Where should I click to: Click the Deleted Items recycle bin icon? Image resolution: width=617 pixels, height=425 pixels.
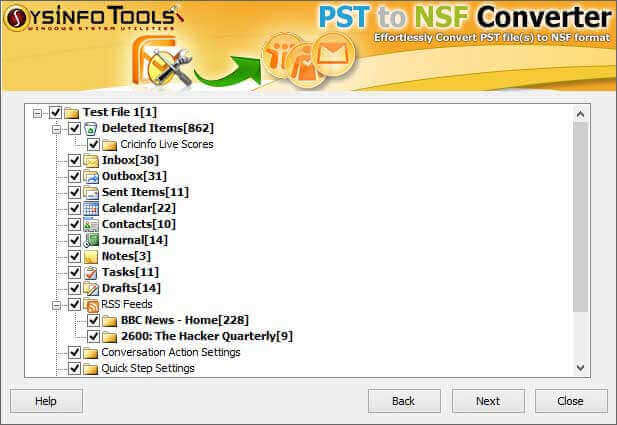tap(91, 128)
